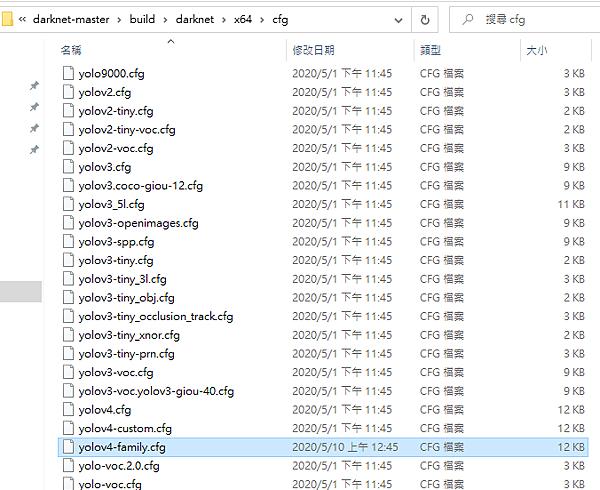
Task: Click the 11 KB size of yolov3_5l.cfg
Action: [571, 204]
